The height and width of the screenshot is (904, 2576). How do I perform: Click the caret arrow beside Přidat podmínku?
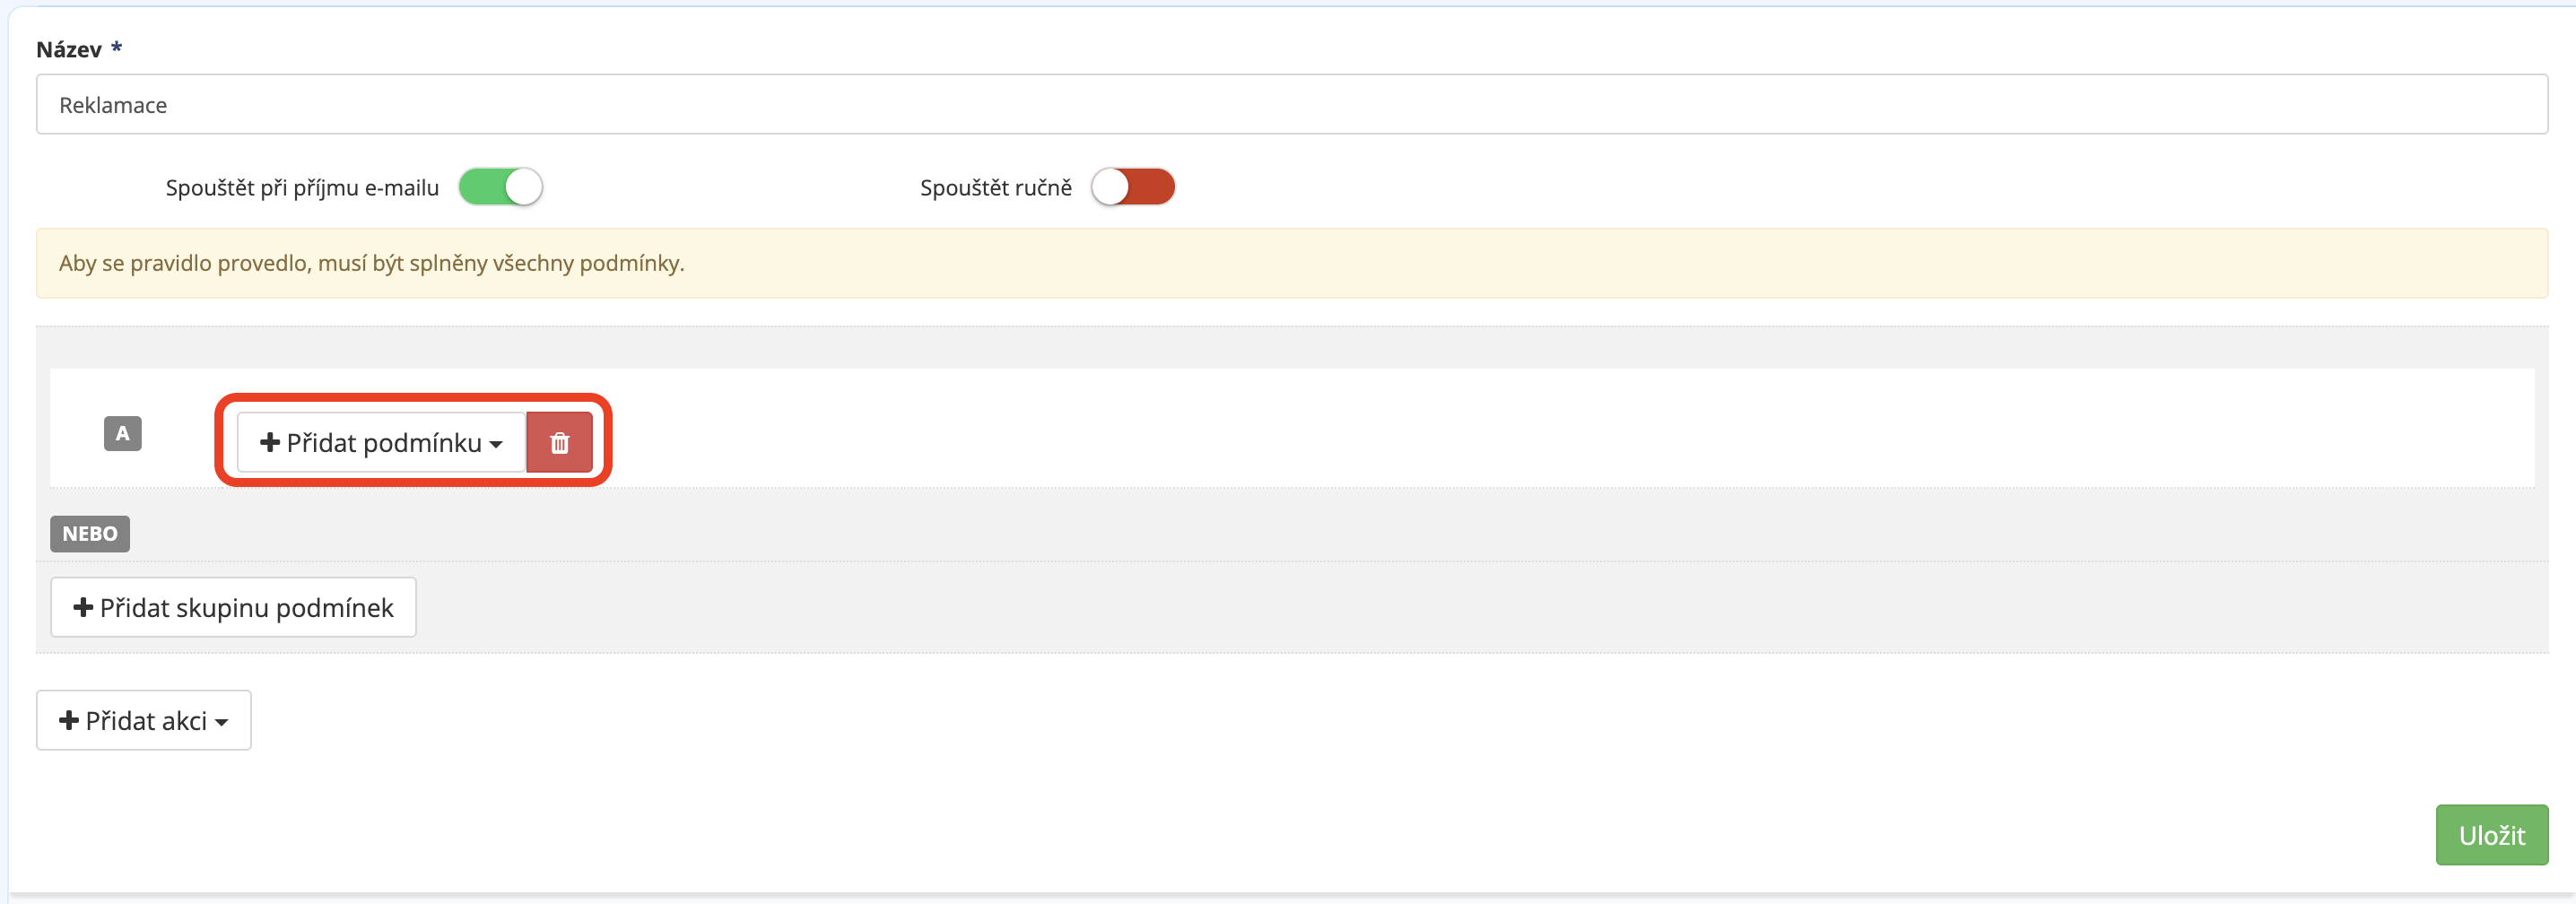pos(496,445)
